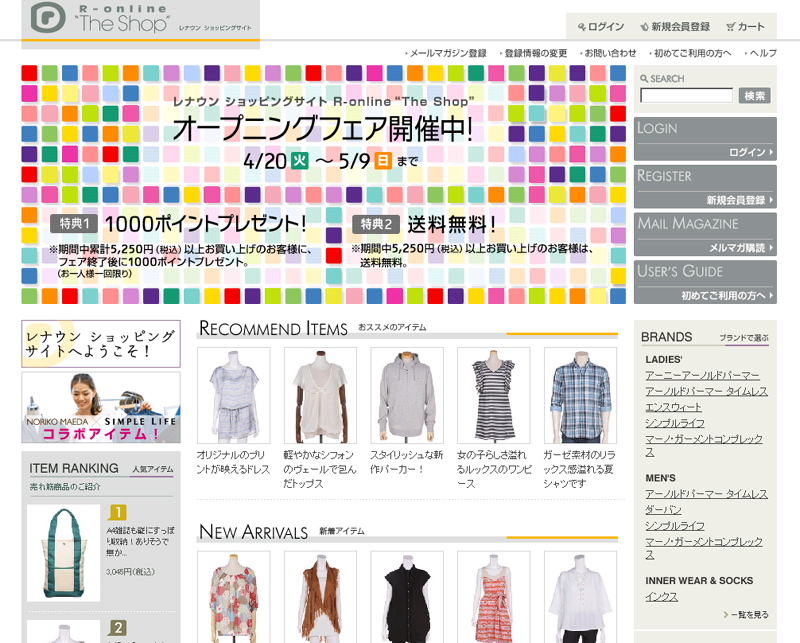Expand full brand list via 一覧を見る
Screen dimensions: 800x643
(746, 614)
